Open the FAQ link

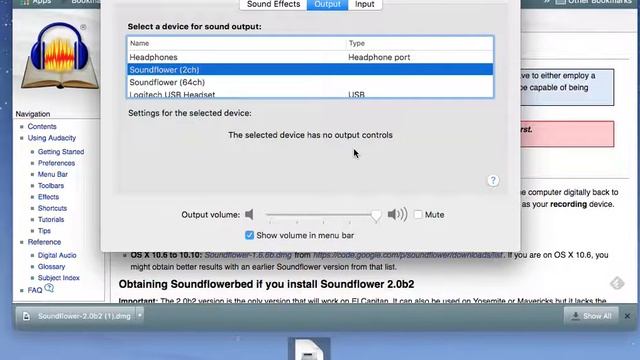point(35,290)
